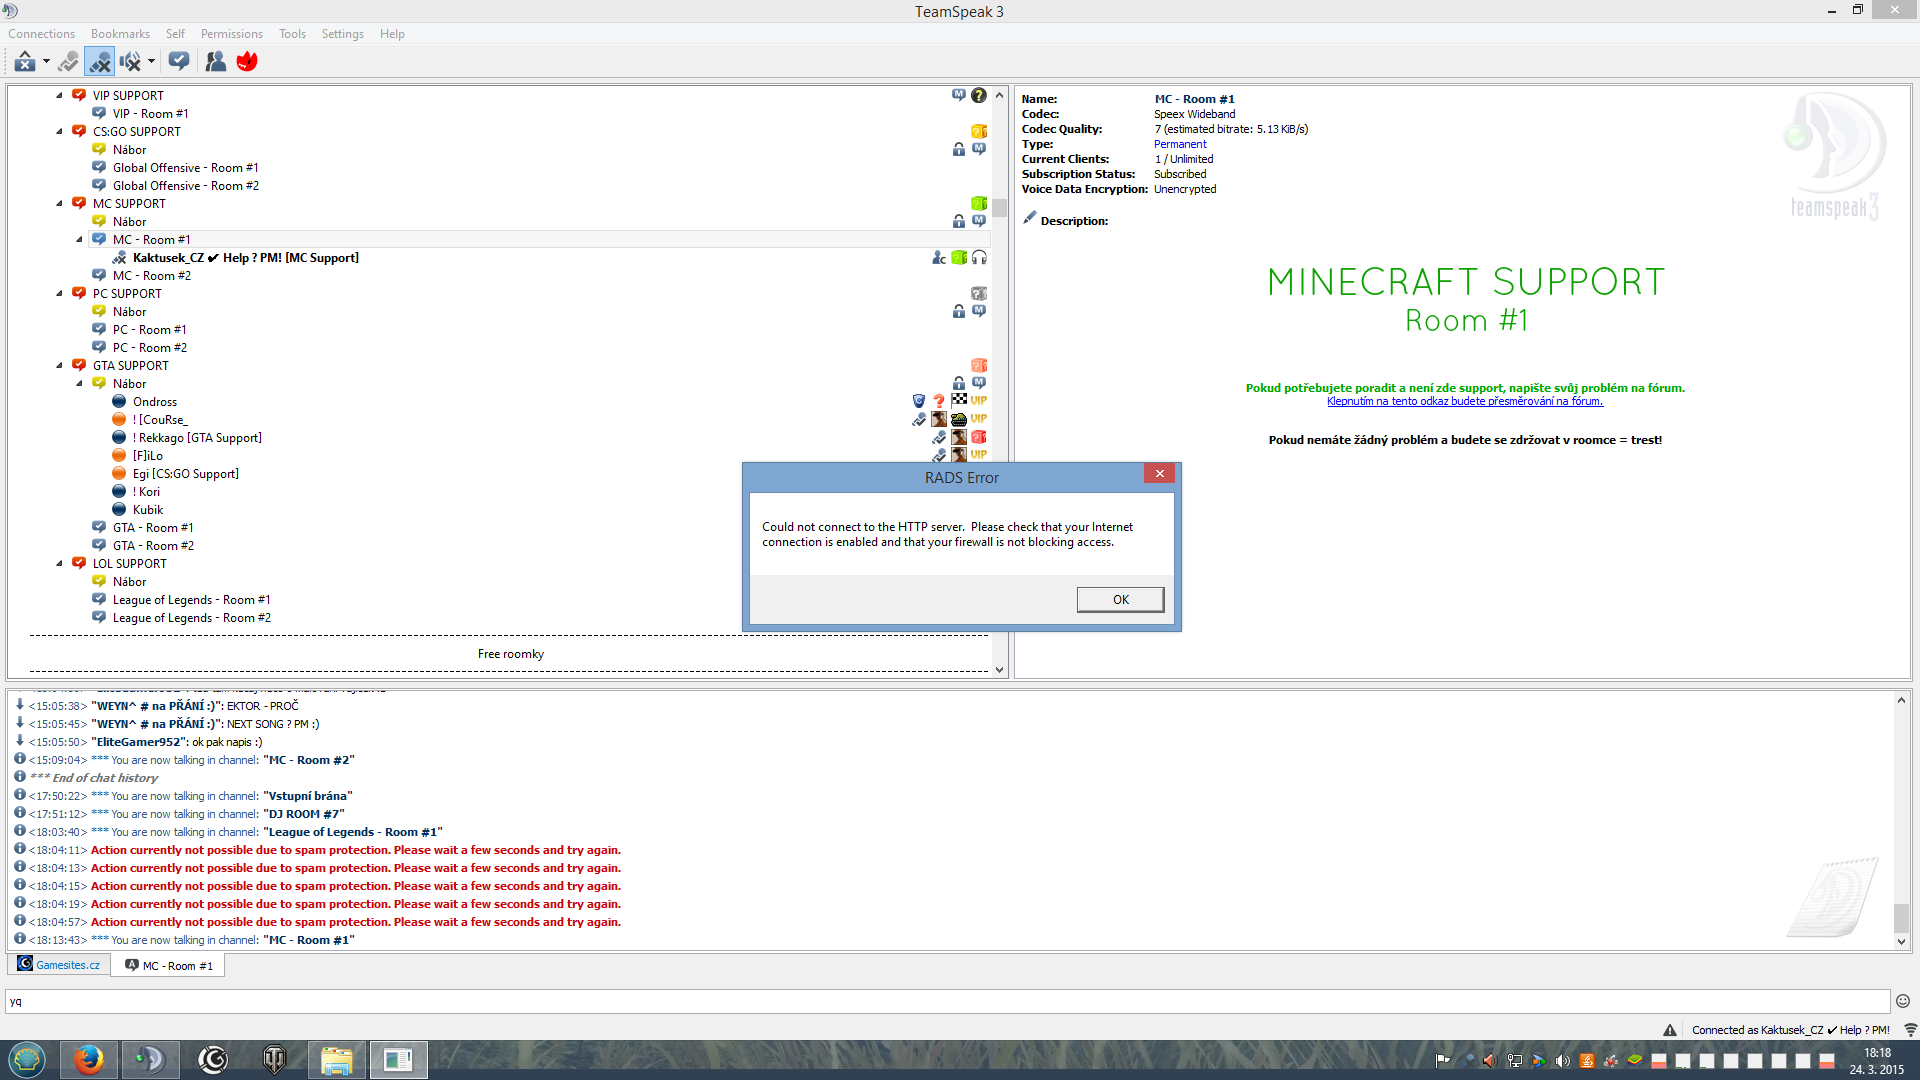Toggle Mute Microphone toolbar button
Screen dimensions: 1920x1080
point(99,62)
